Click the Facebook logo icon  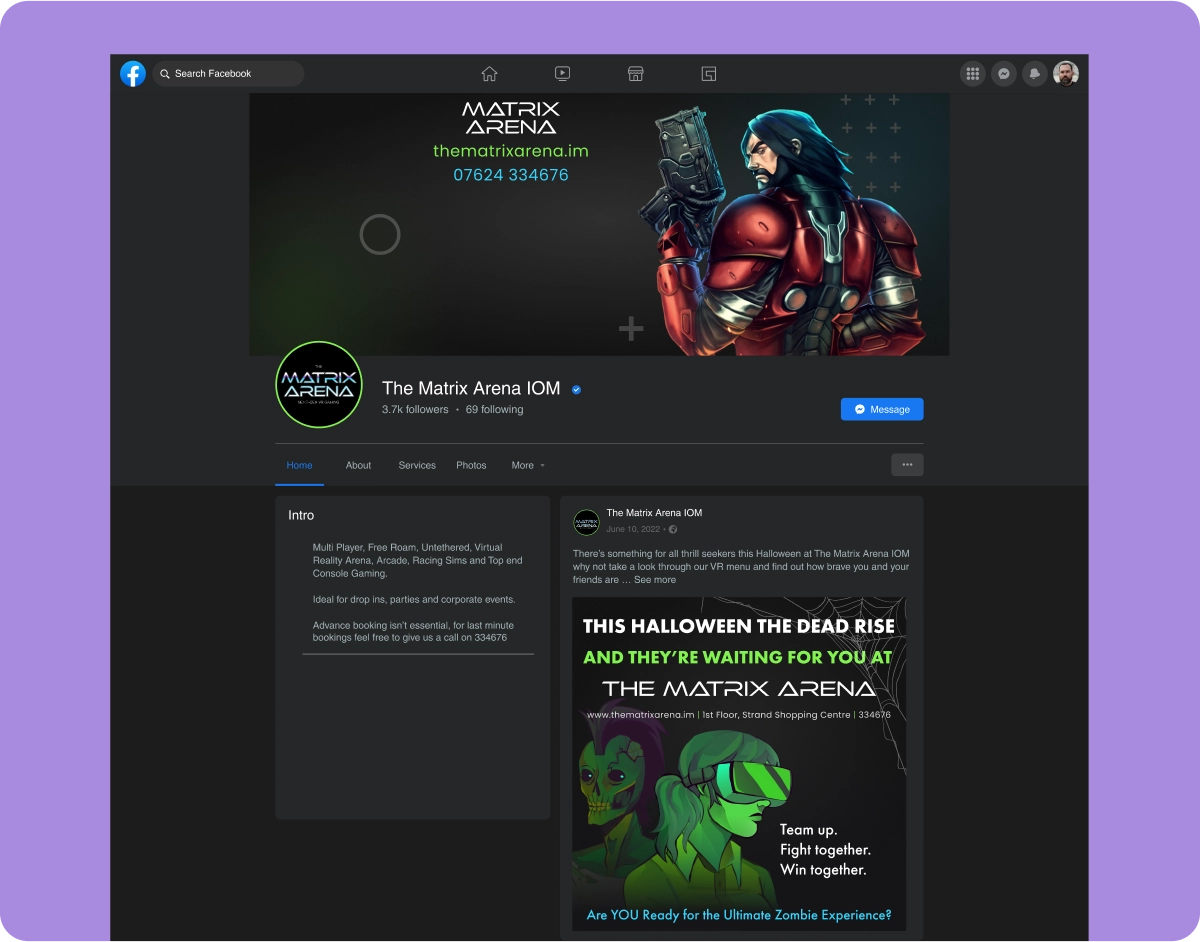pyautogui.click(x=133, y=74)
